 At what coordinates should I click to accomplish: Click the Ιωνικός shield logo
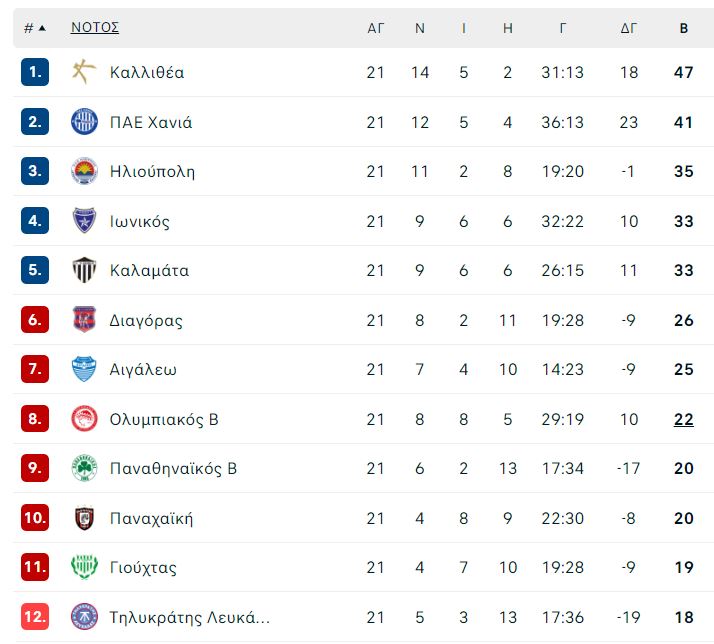coord(84,221)
